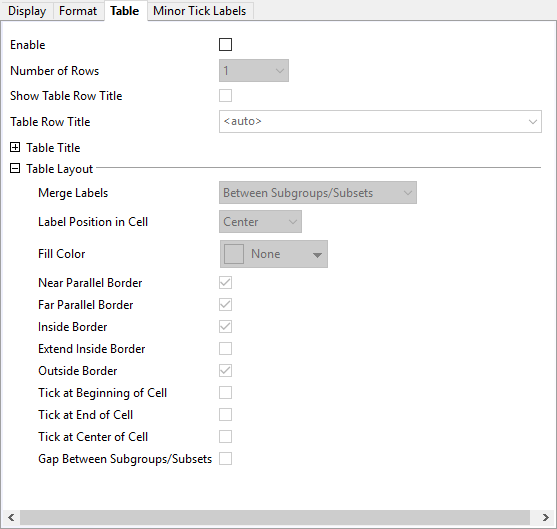Click the Merge Labels label

pyautogui.click(x=73, y=193)
